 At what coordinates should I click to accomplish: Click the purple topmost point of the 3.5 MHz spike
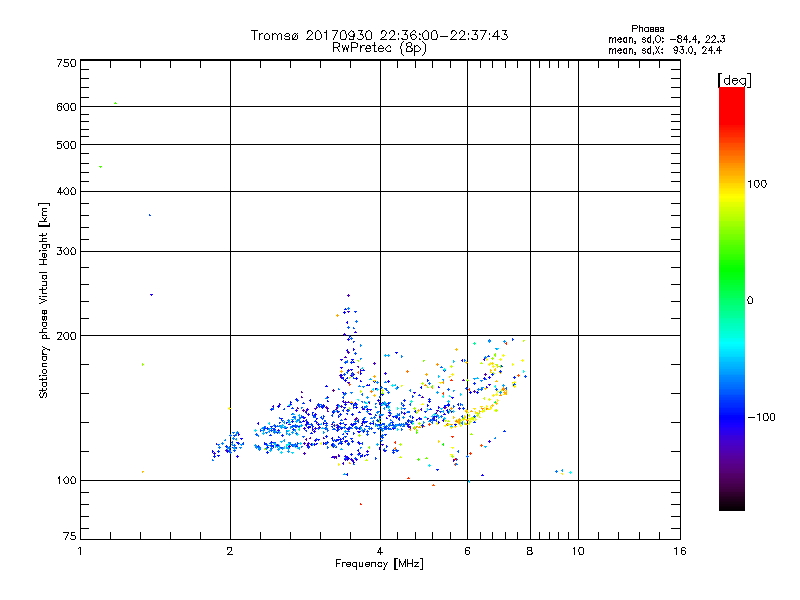click(x=348, y=295)
